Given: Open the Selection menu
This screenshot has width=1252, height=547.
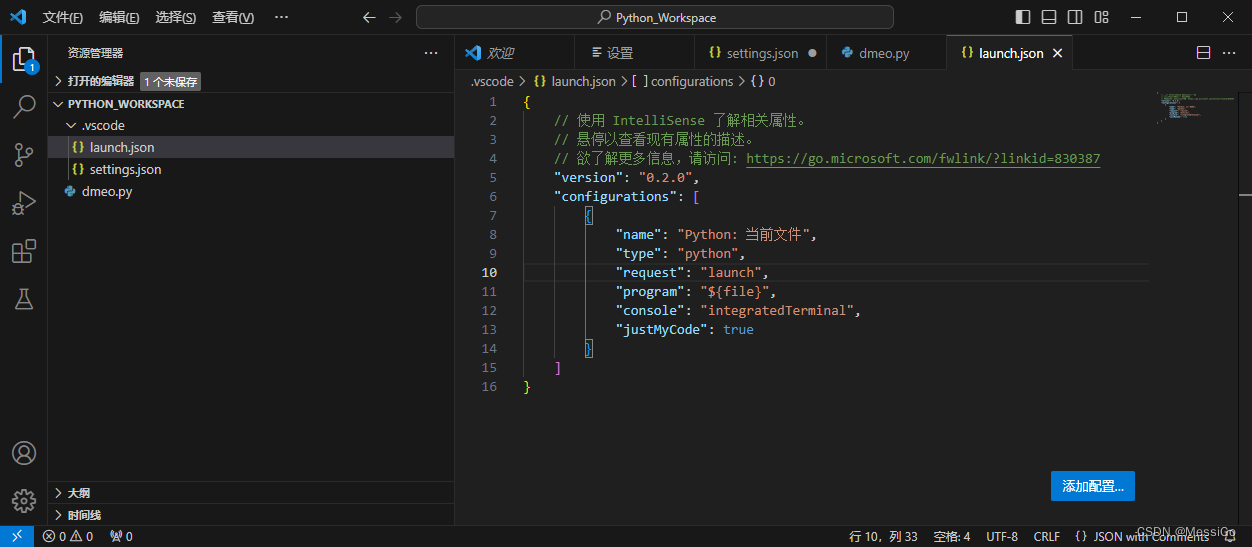Looking at the screenshot, I should point(176,17).
